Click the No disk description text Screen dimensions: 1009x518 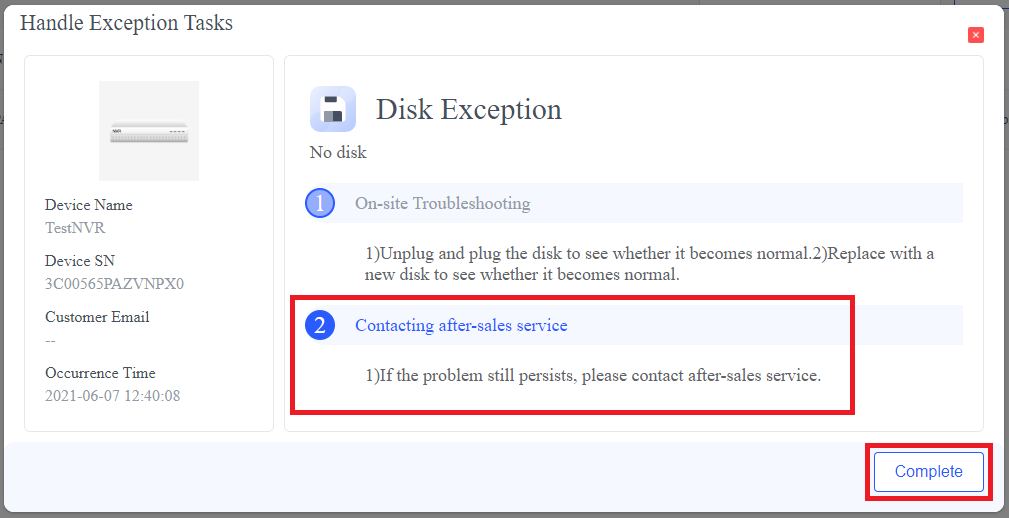(338, 153)
